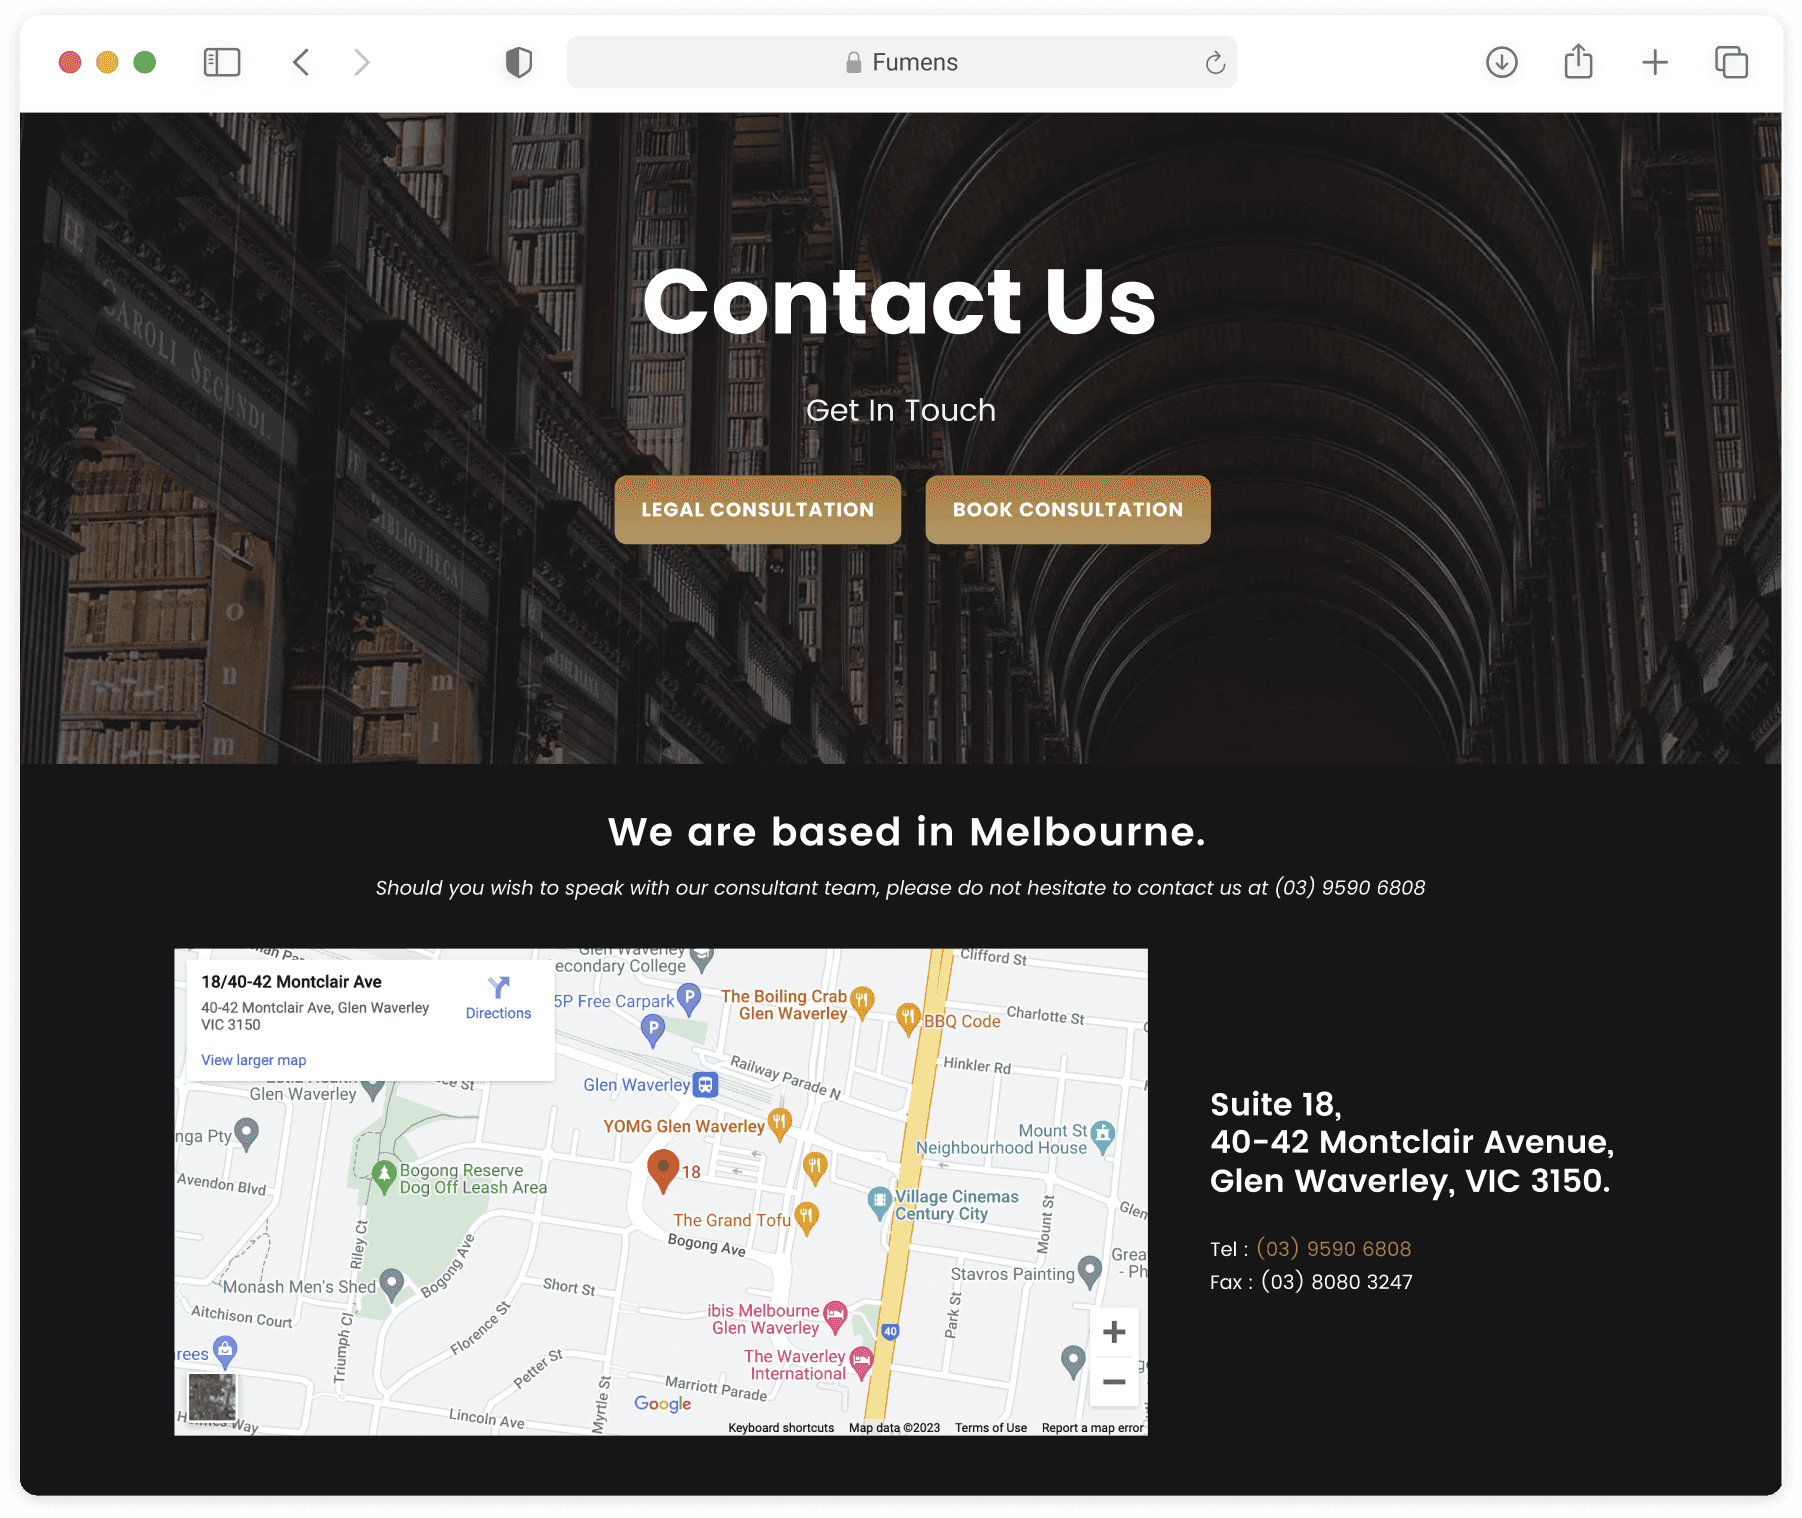Show the tab overview
Screen dimensions: 1802x1518
coord(1731,62)
